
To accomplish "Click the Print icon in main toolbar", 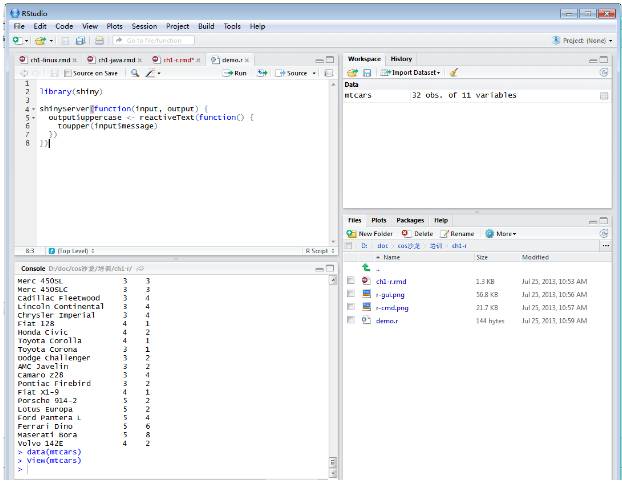I will coord(99,40).
